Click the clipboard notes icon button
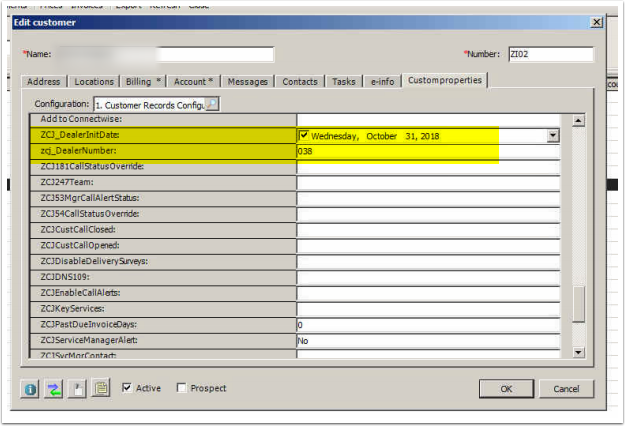The width and height of the screenshot is (625, 426). 101,388
